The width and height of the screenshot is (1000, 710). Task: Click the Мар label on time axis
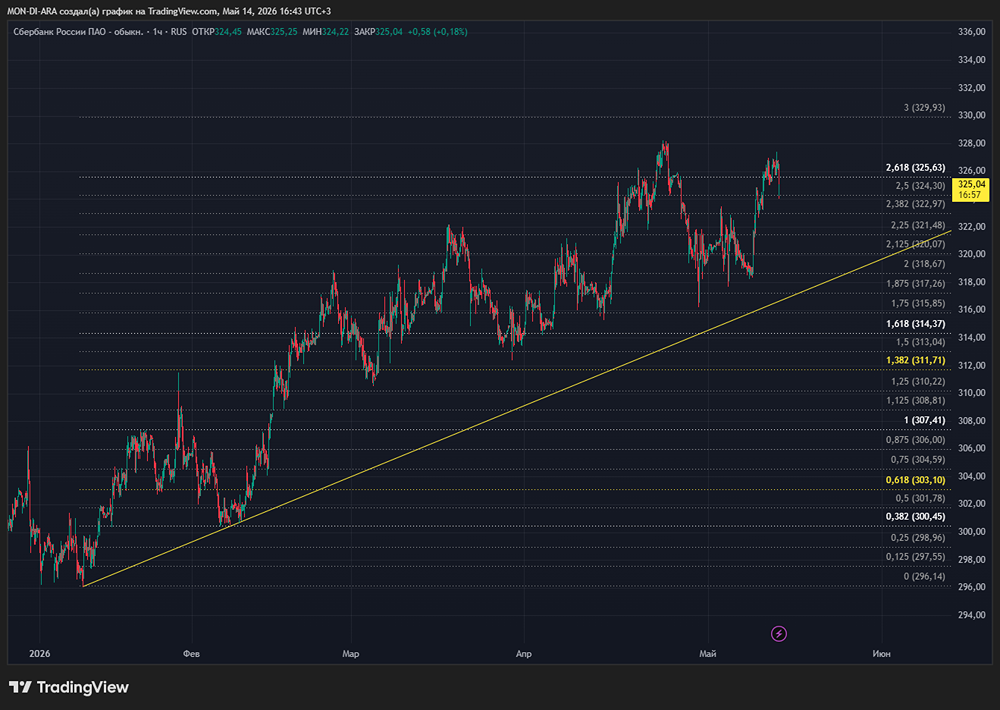(350, 654)
